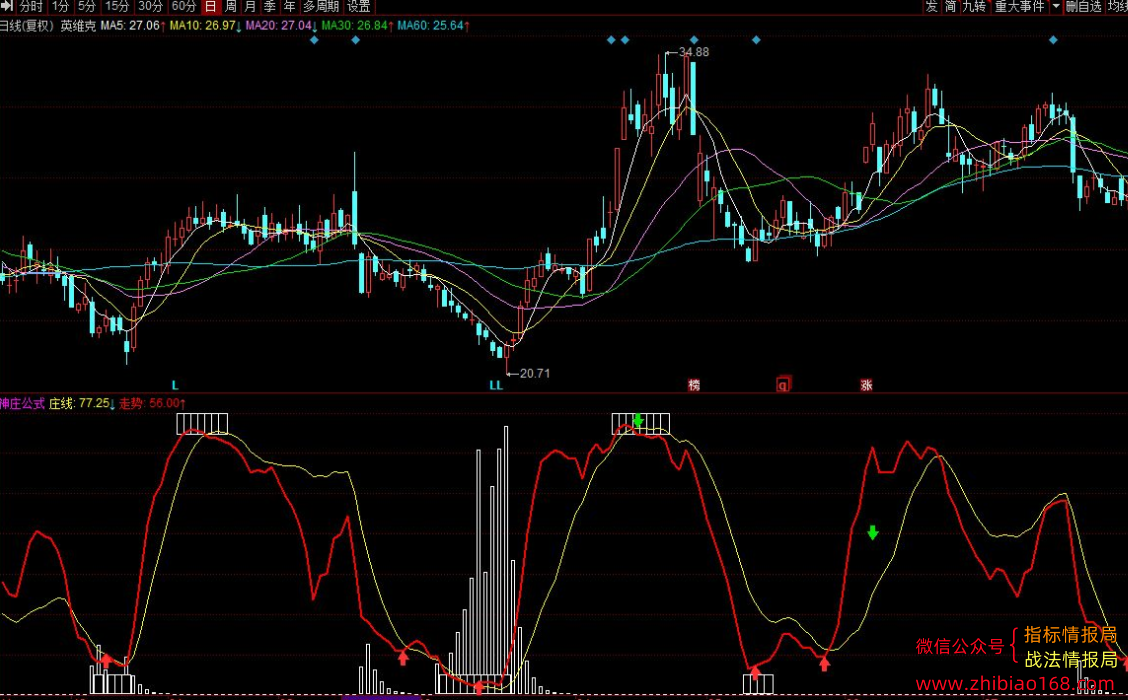Select the 1分 one-minute period
The image size is (1128, 700).
60,6
